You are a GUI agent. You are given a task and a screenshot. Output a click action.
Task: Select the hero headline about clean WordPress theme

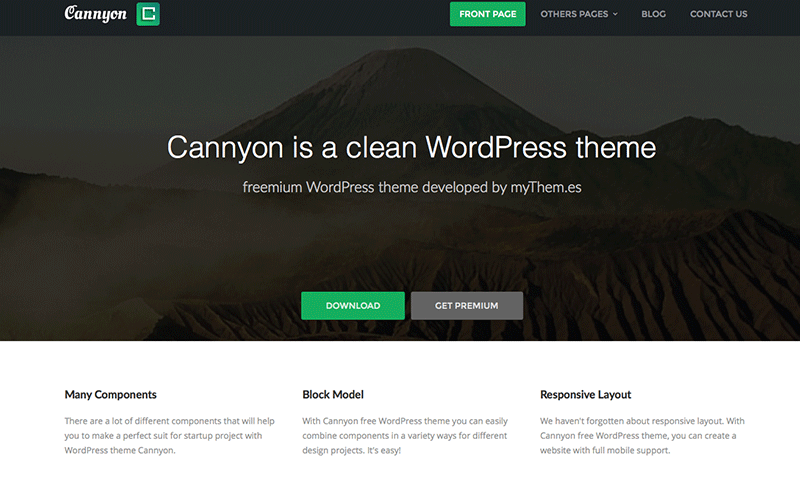tap(411, 147)
